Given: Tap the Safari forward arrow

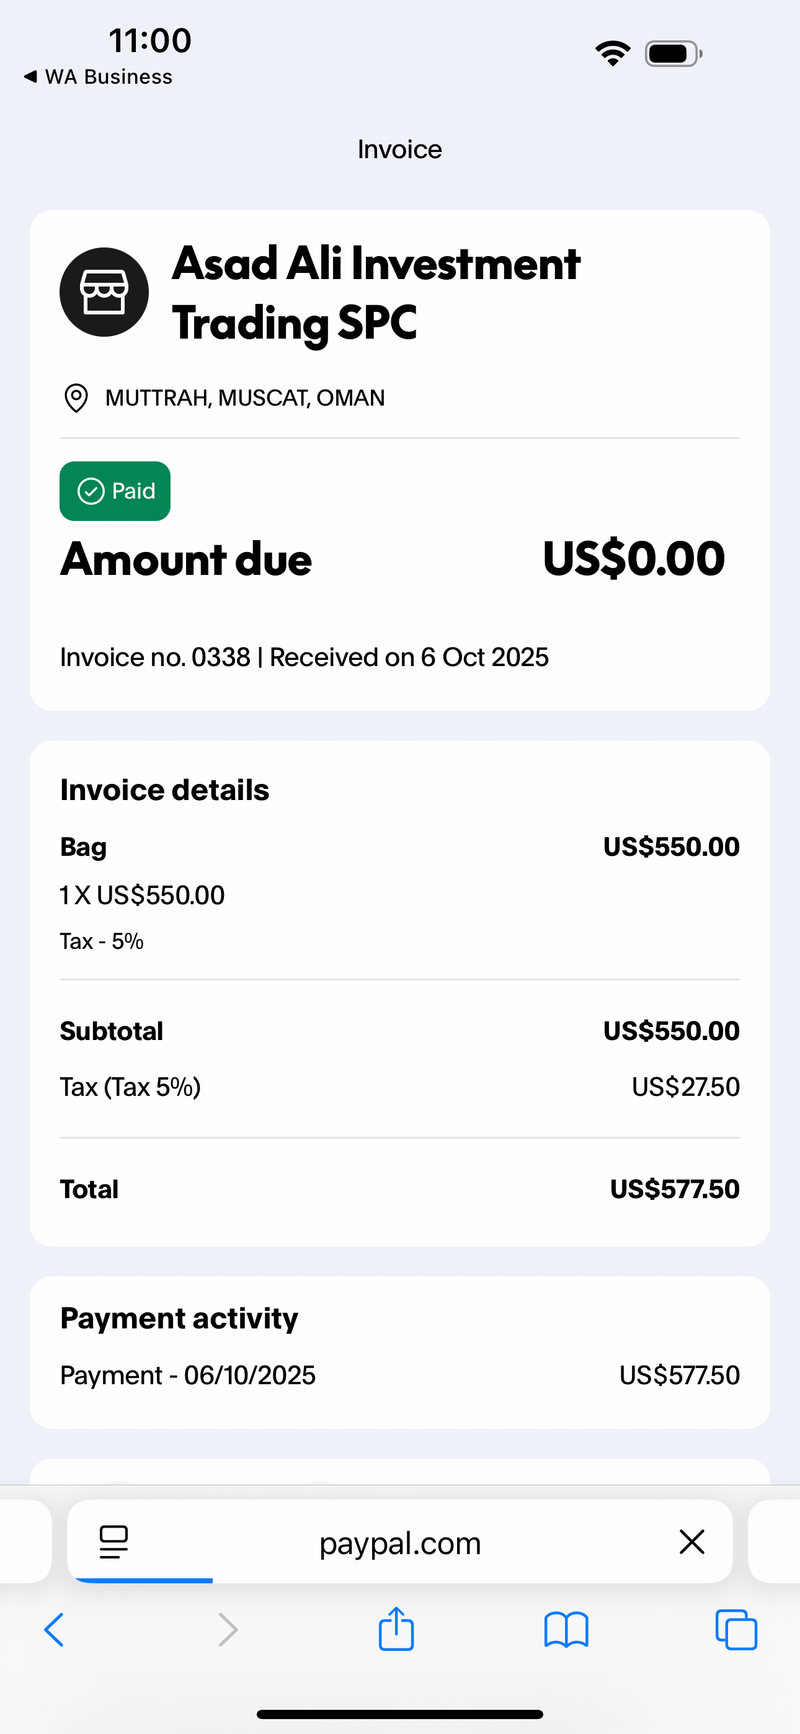Looking at the screenshot, I should (228, 1629).
